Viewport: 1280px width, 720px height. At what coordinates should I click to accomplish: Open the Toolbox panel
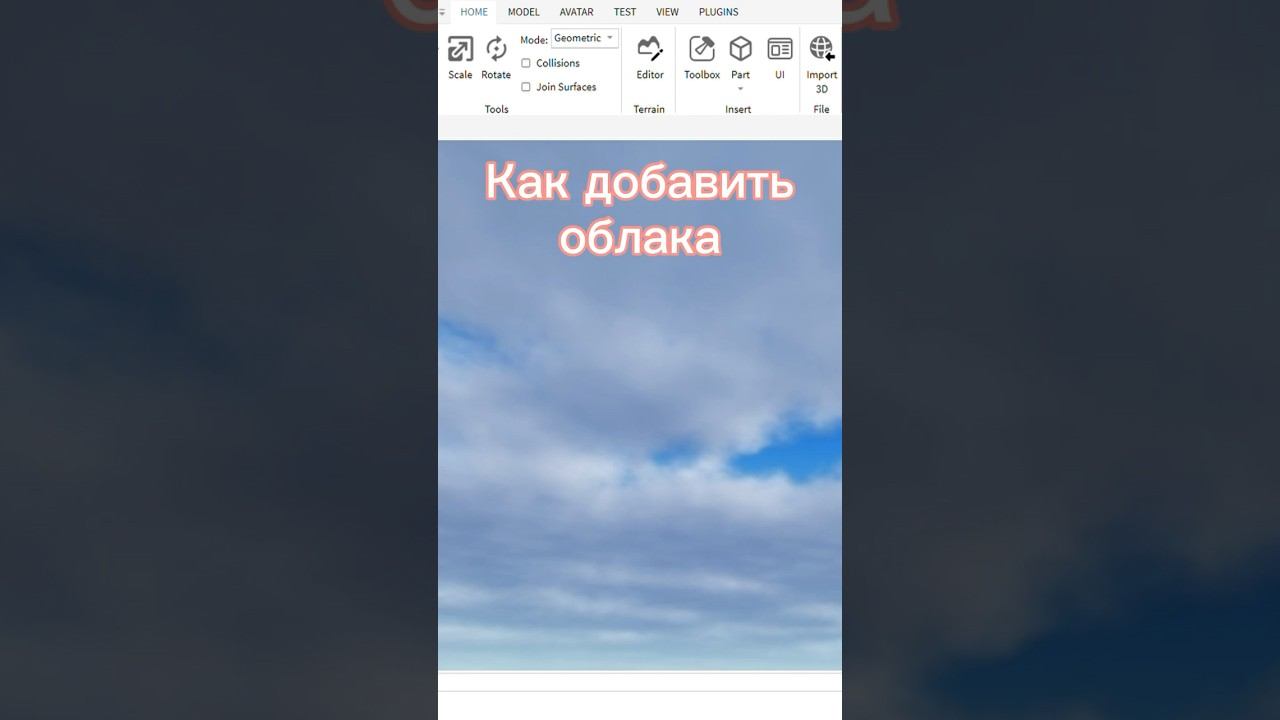tap(702, 58)
